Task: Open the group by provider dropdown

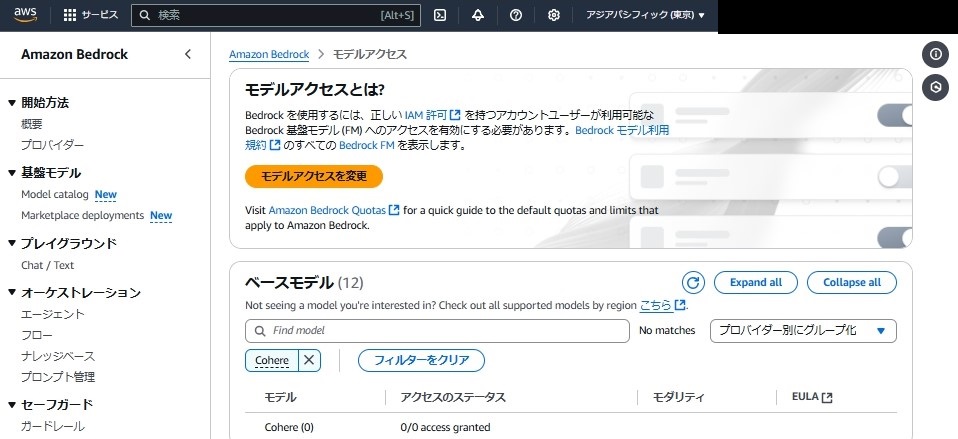Action: [x=803, y=331]
